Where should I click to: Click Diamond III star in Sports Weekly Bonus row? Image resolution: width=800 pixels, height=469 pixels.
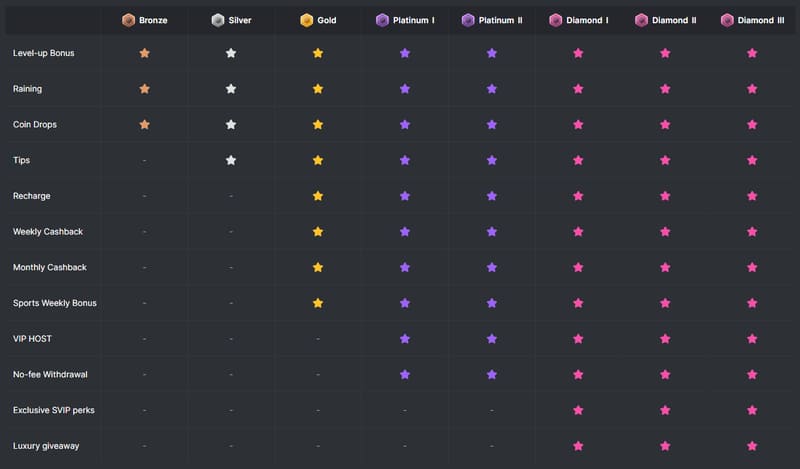coord(752,303)
